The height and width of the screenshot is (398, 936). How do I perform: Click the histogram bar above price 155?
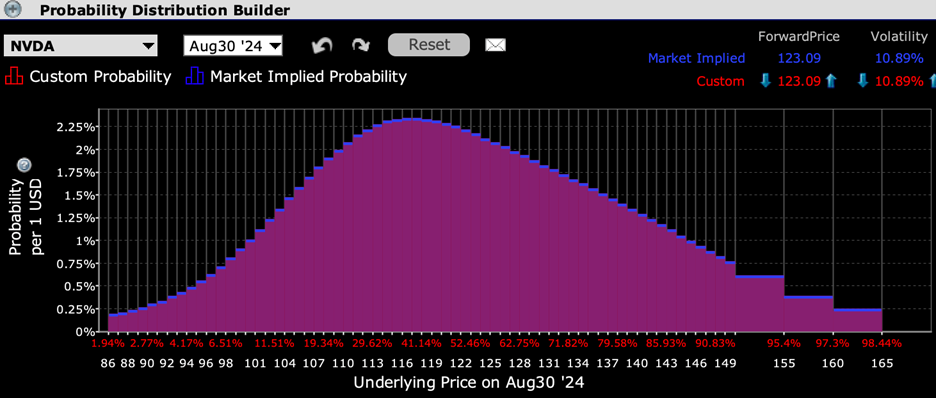click(759, 303)
